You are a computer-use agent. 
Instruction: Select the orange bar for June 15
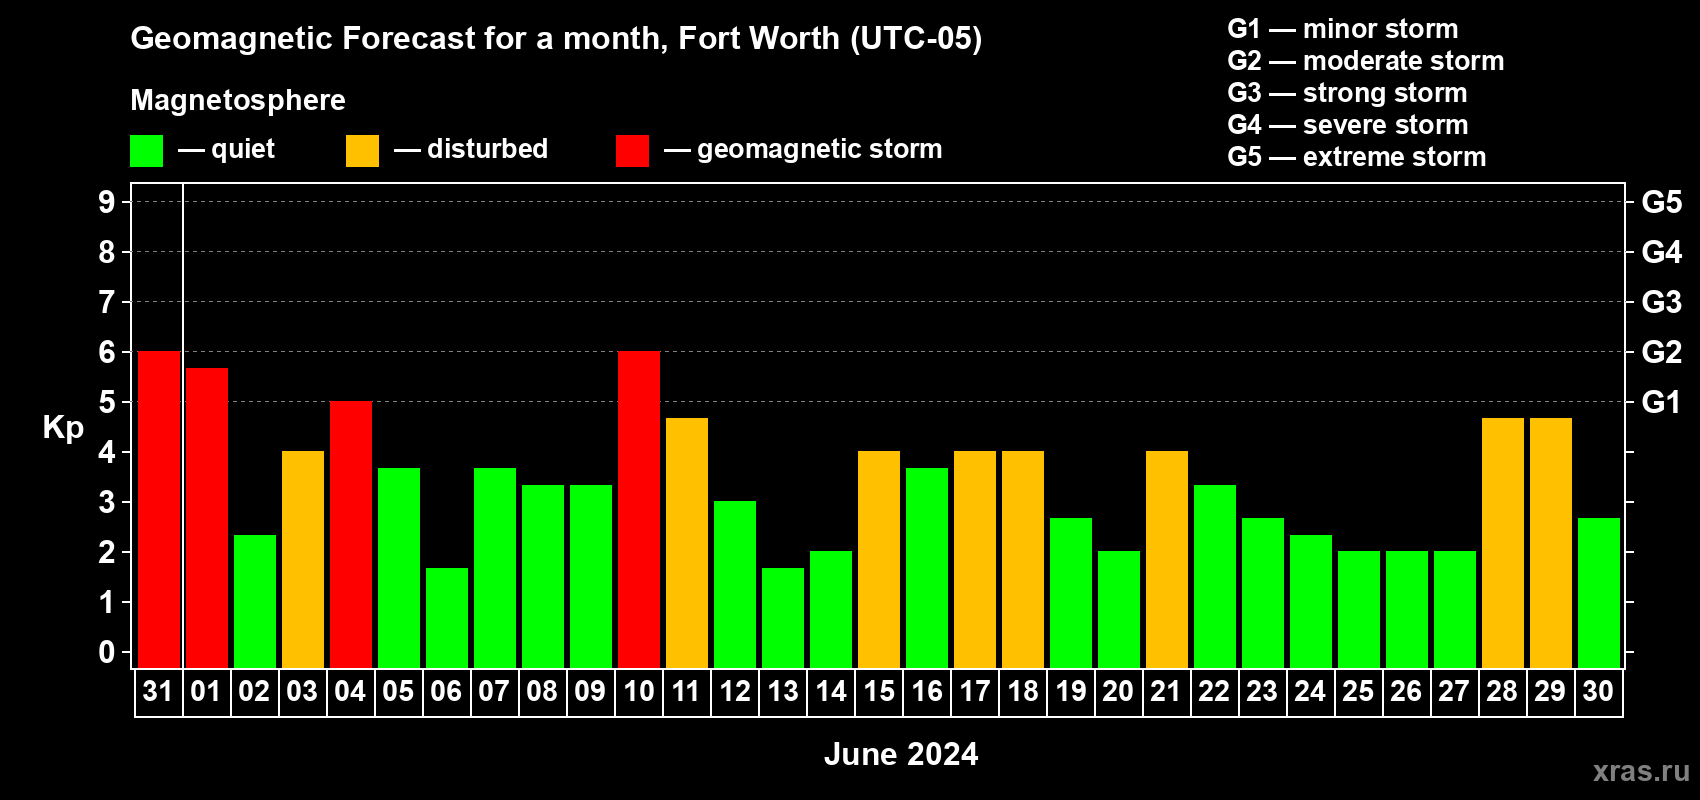click(879, 559)
